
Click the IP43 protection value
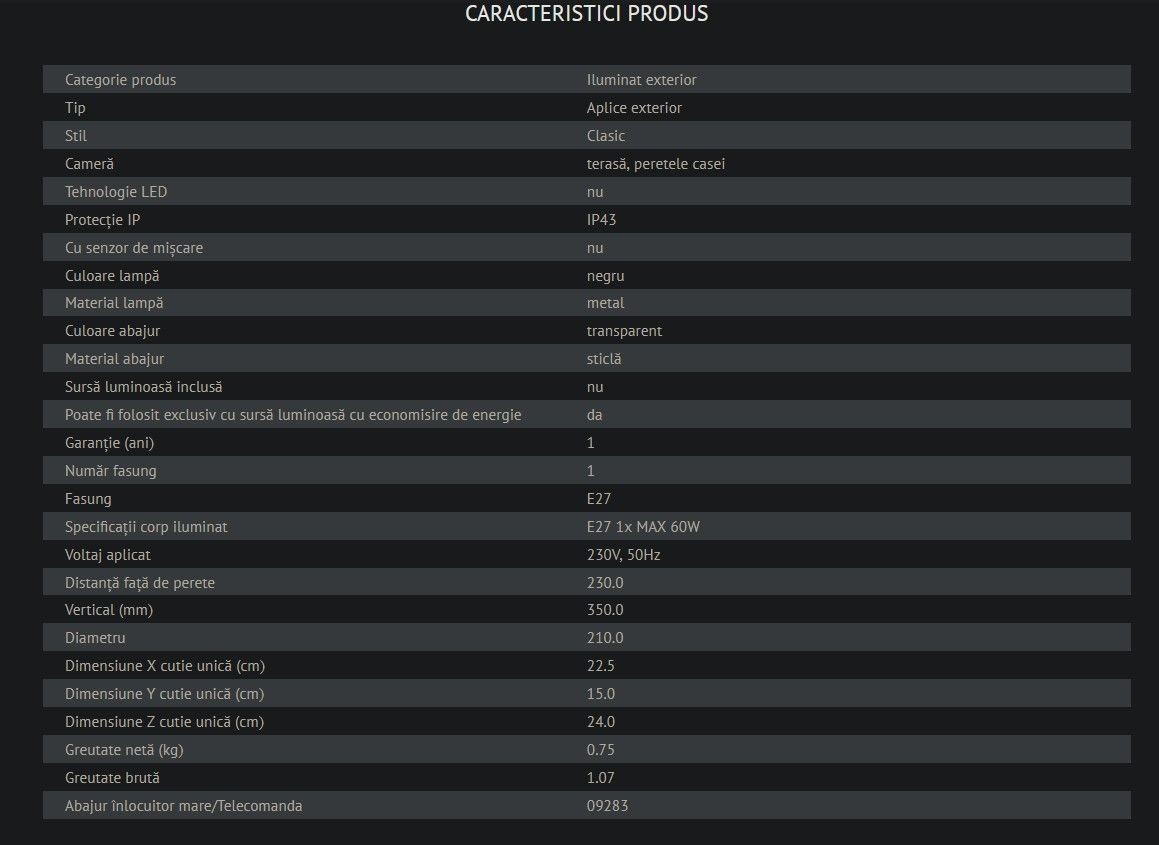coord(602,220)
